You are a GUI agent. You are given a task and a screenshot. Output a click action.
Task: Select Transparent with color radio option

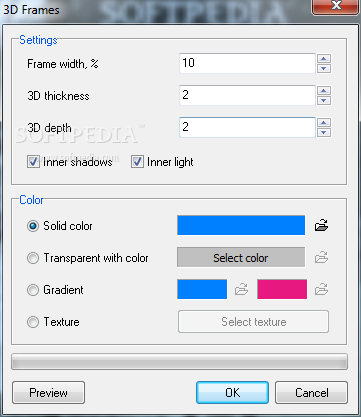coord(33,258)
